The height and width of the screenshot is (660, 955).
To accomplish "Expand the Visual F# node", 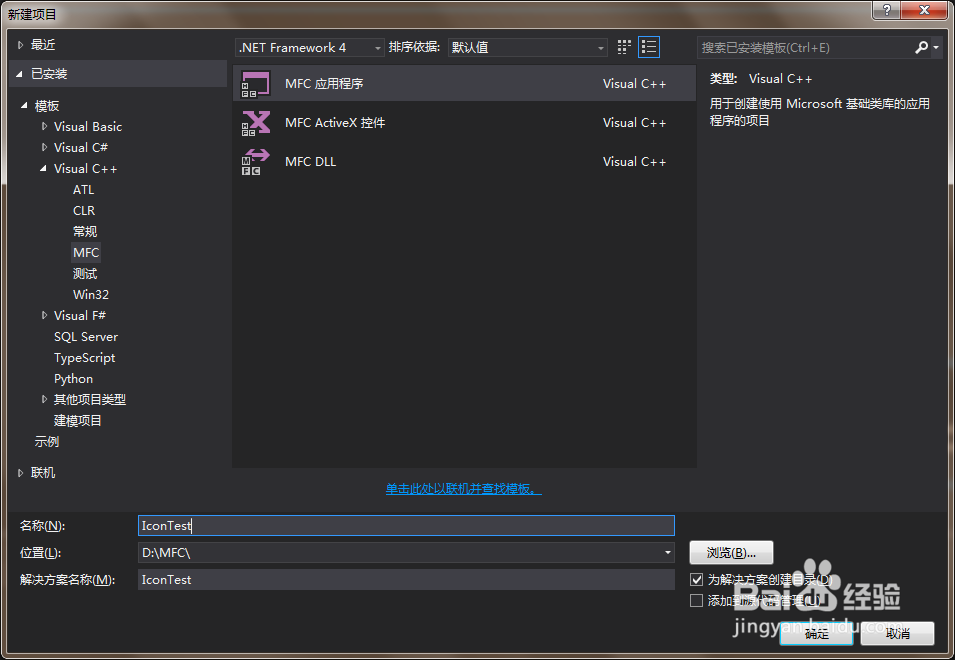I will [x=44, y=315].
